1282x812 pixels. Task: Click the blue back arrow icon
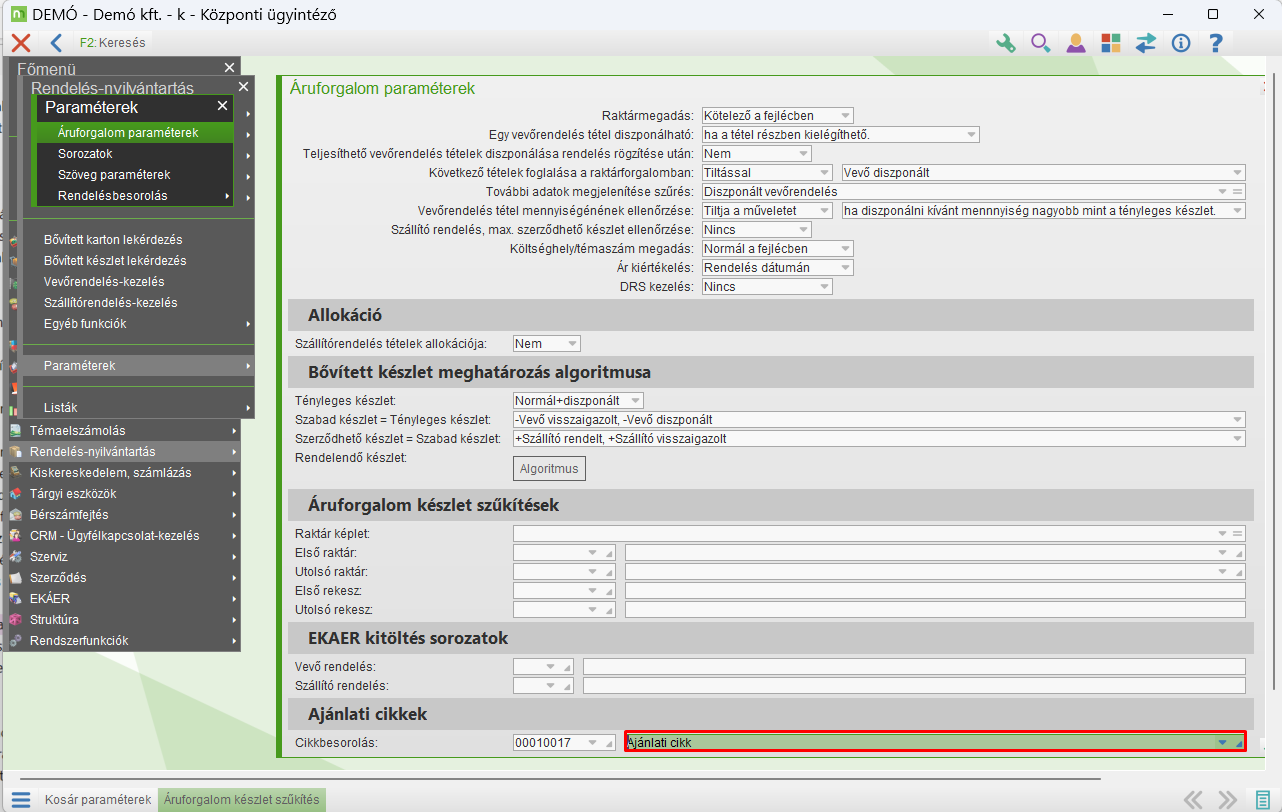[56, 43]
